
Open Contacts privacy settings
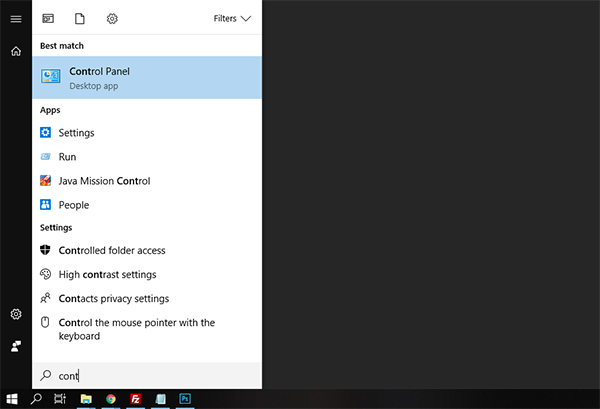tap(147, 298)
